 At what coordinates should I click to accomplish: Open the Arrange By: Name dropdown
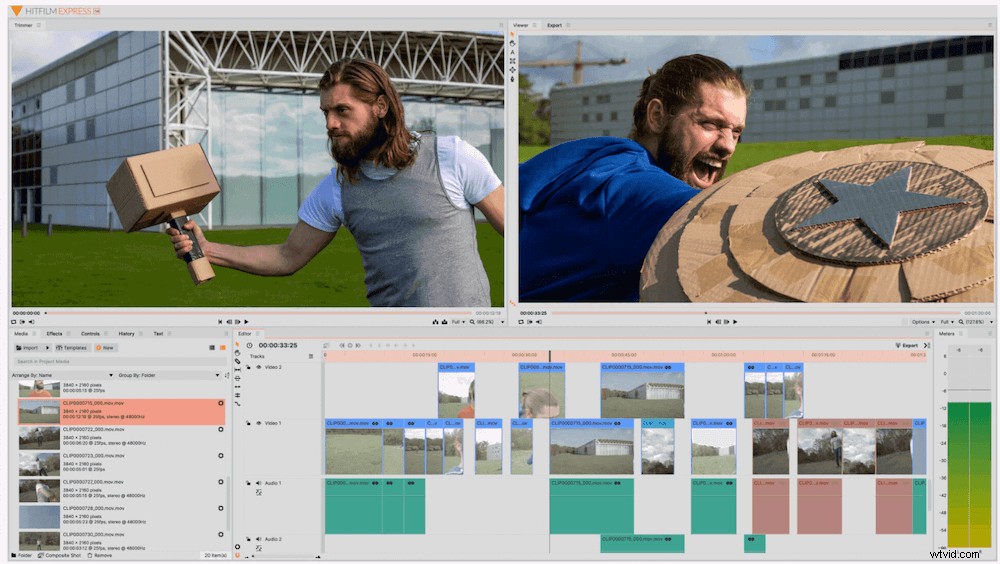pos(62,375)
